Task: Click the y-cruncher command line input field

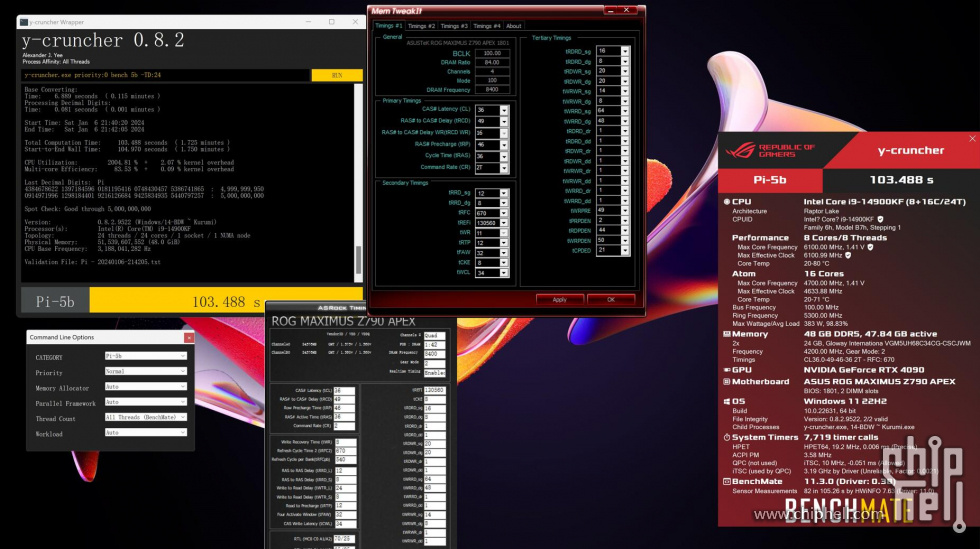Action: click(166, 75)
